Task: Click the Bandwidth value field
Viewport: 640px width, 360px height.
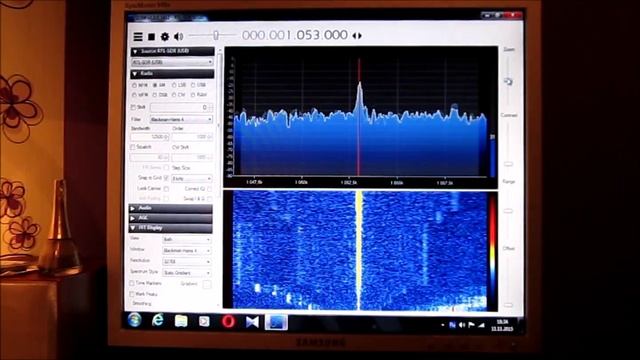Action: click(149, 137)
